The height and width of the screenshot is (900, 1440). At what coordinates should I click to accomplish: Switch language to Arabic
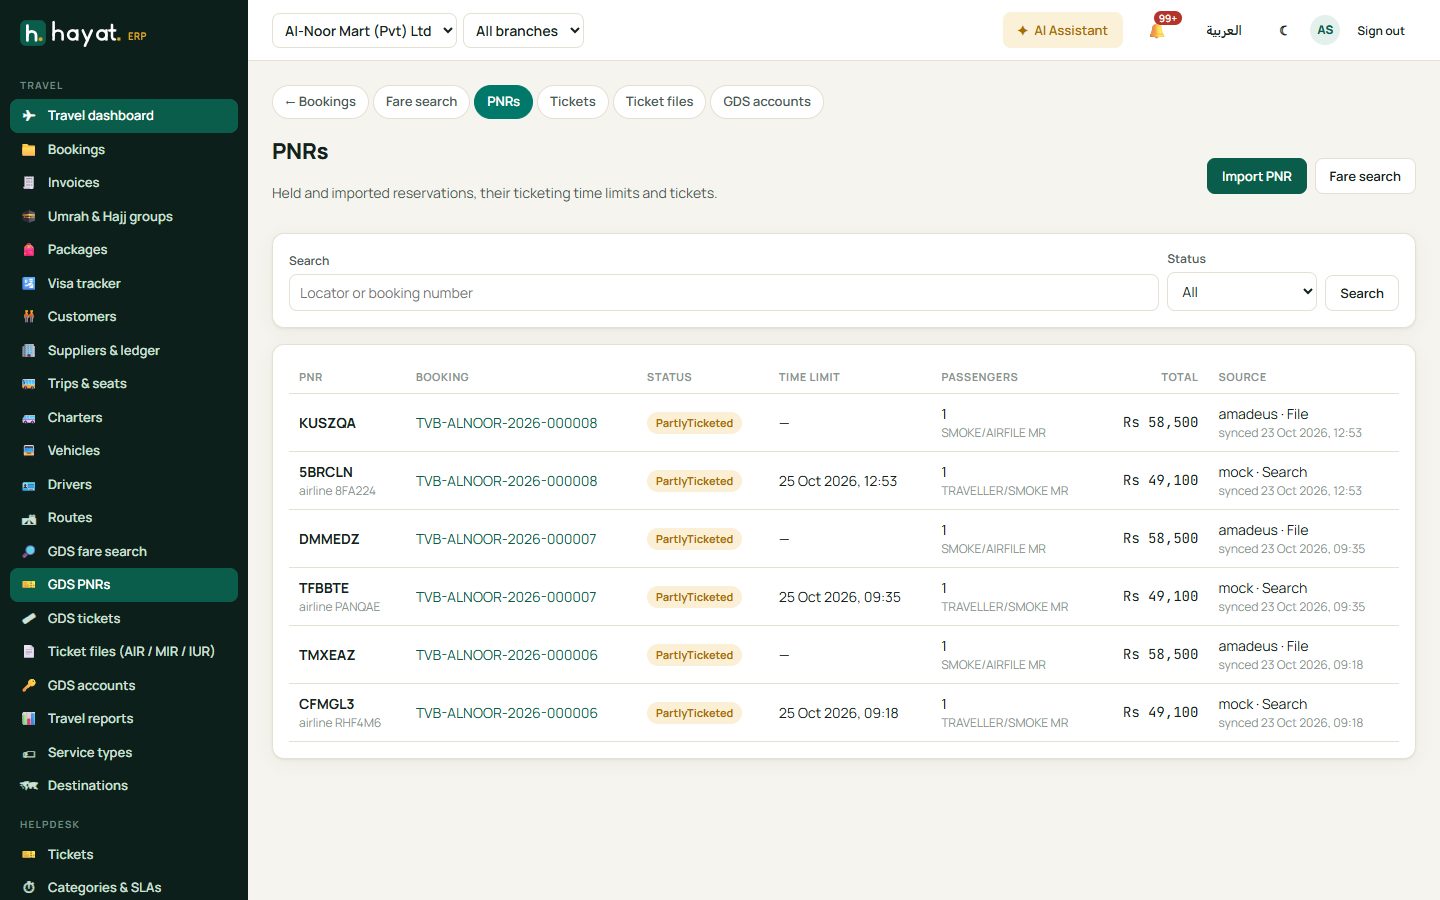click(x=1224, y=31)
